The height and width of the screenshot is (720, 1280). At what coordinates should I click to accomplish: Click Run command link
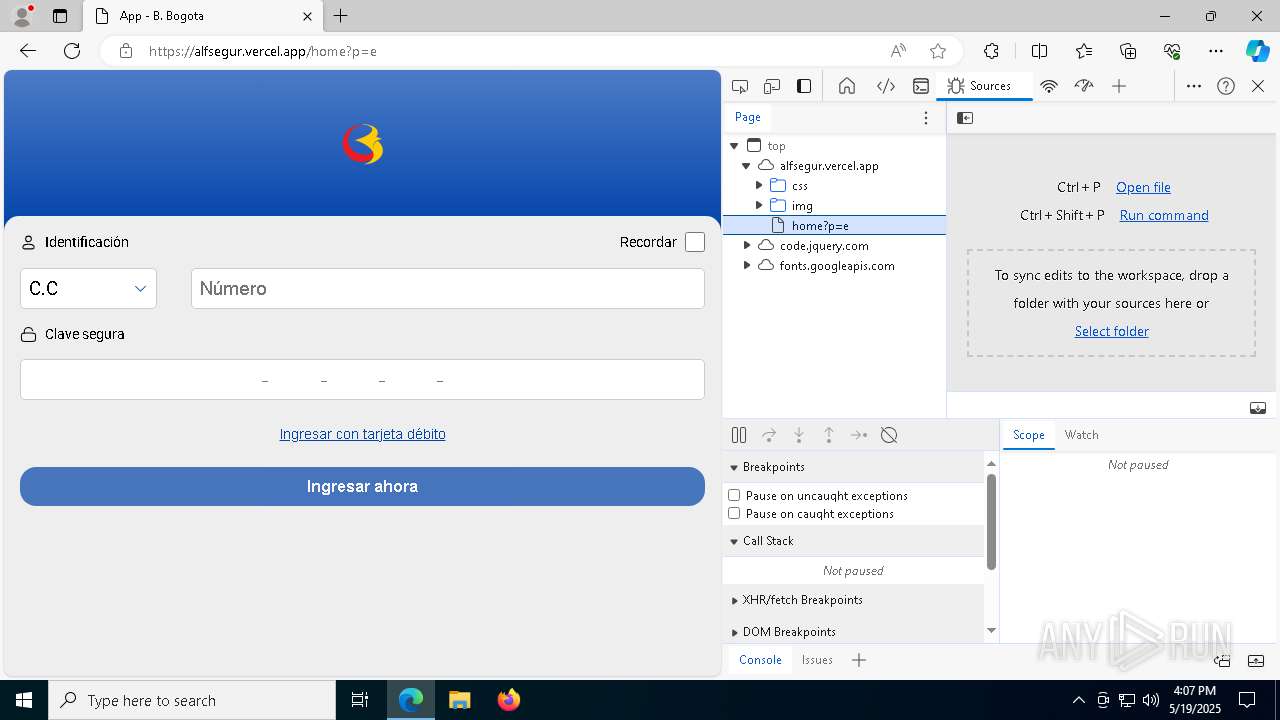1164,215
